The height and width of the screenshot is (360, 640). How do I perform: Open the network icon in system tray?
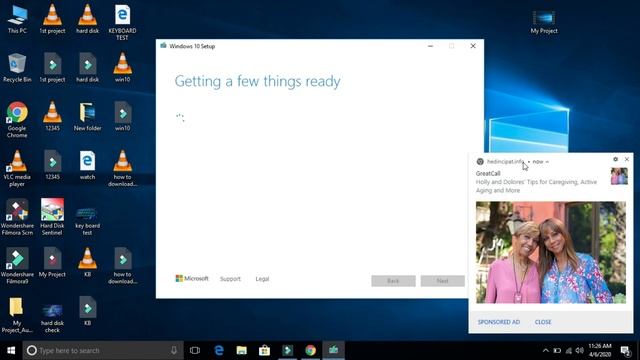click(x=569, y=350)
